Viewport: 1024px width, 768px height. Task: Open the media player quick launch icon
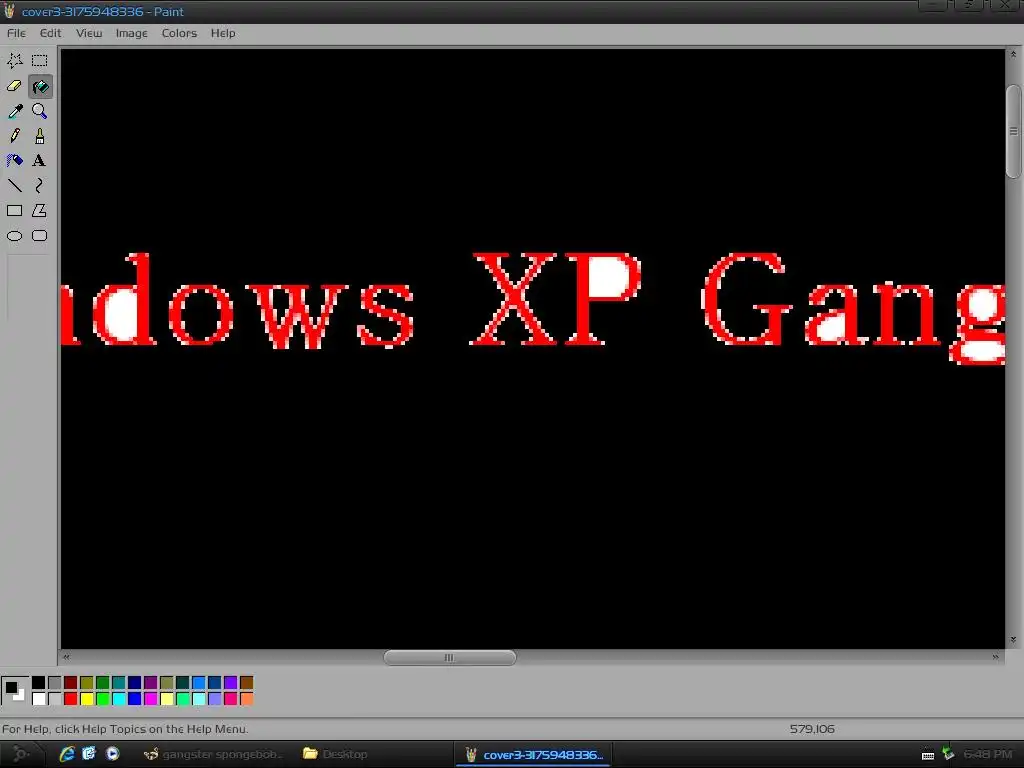[112, 754]
